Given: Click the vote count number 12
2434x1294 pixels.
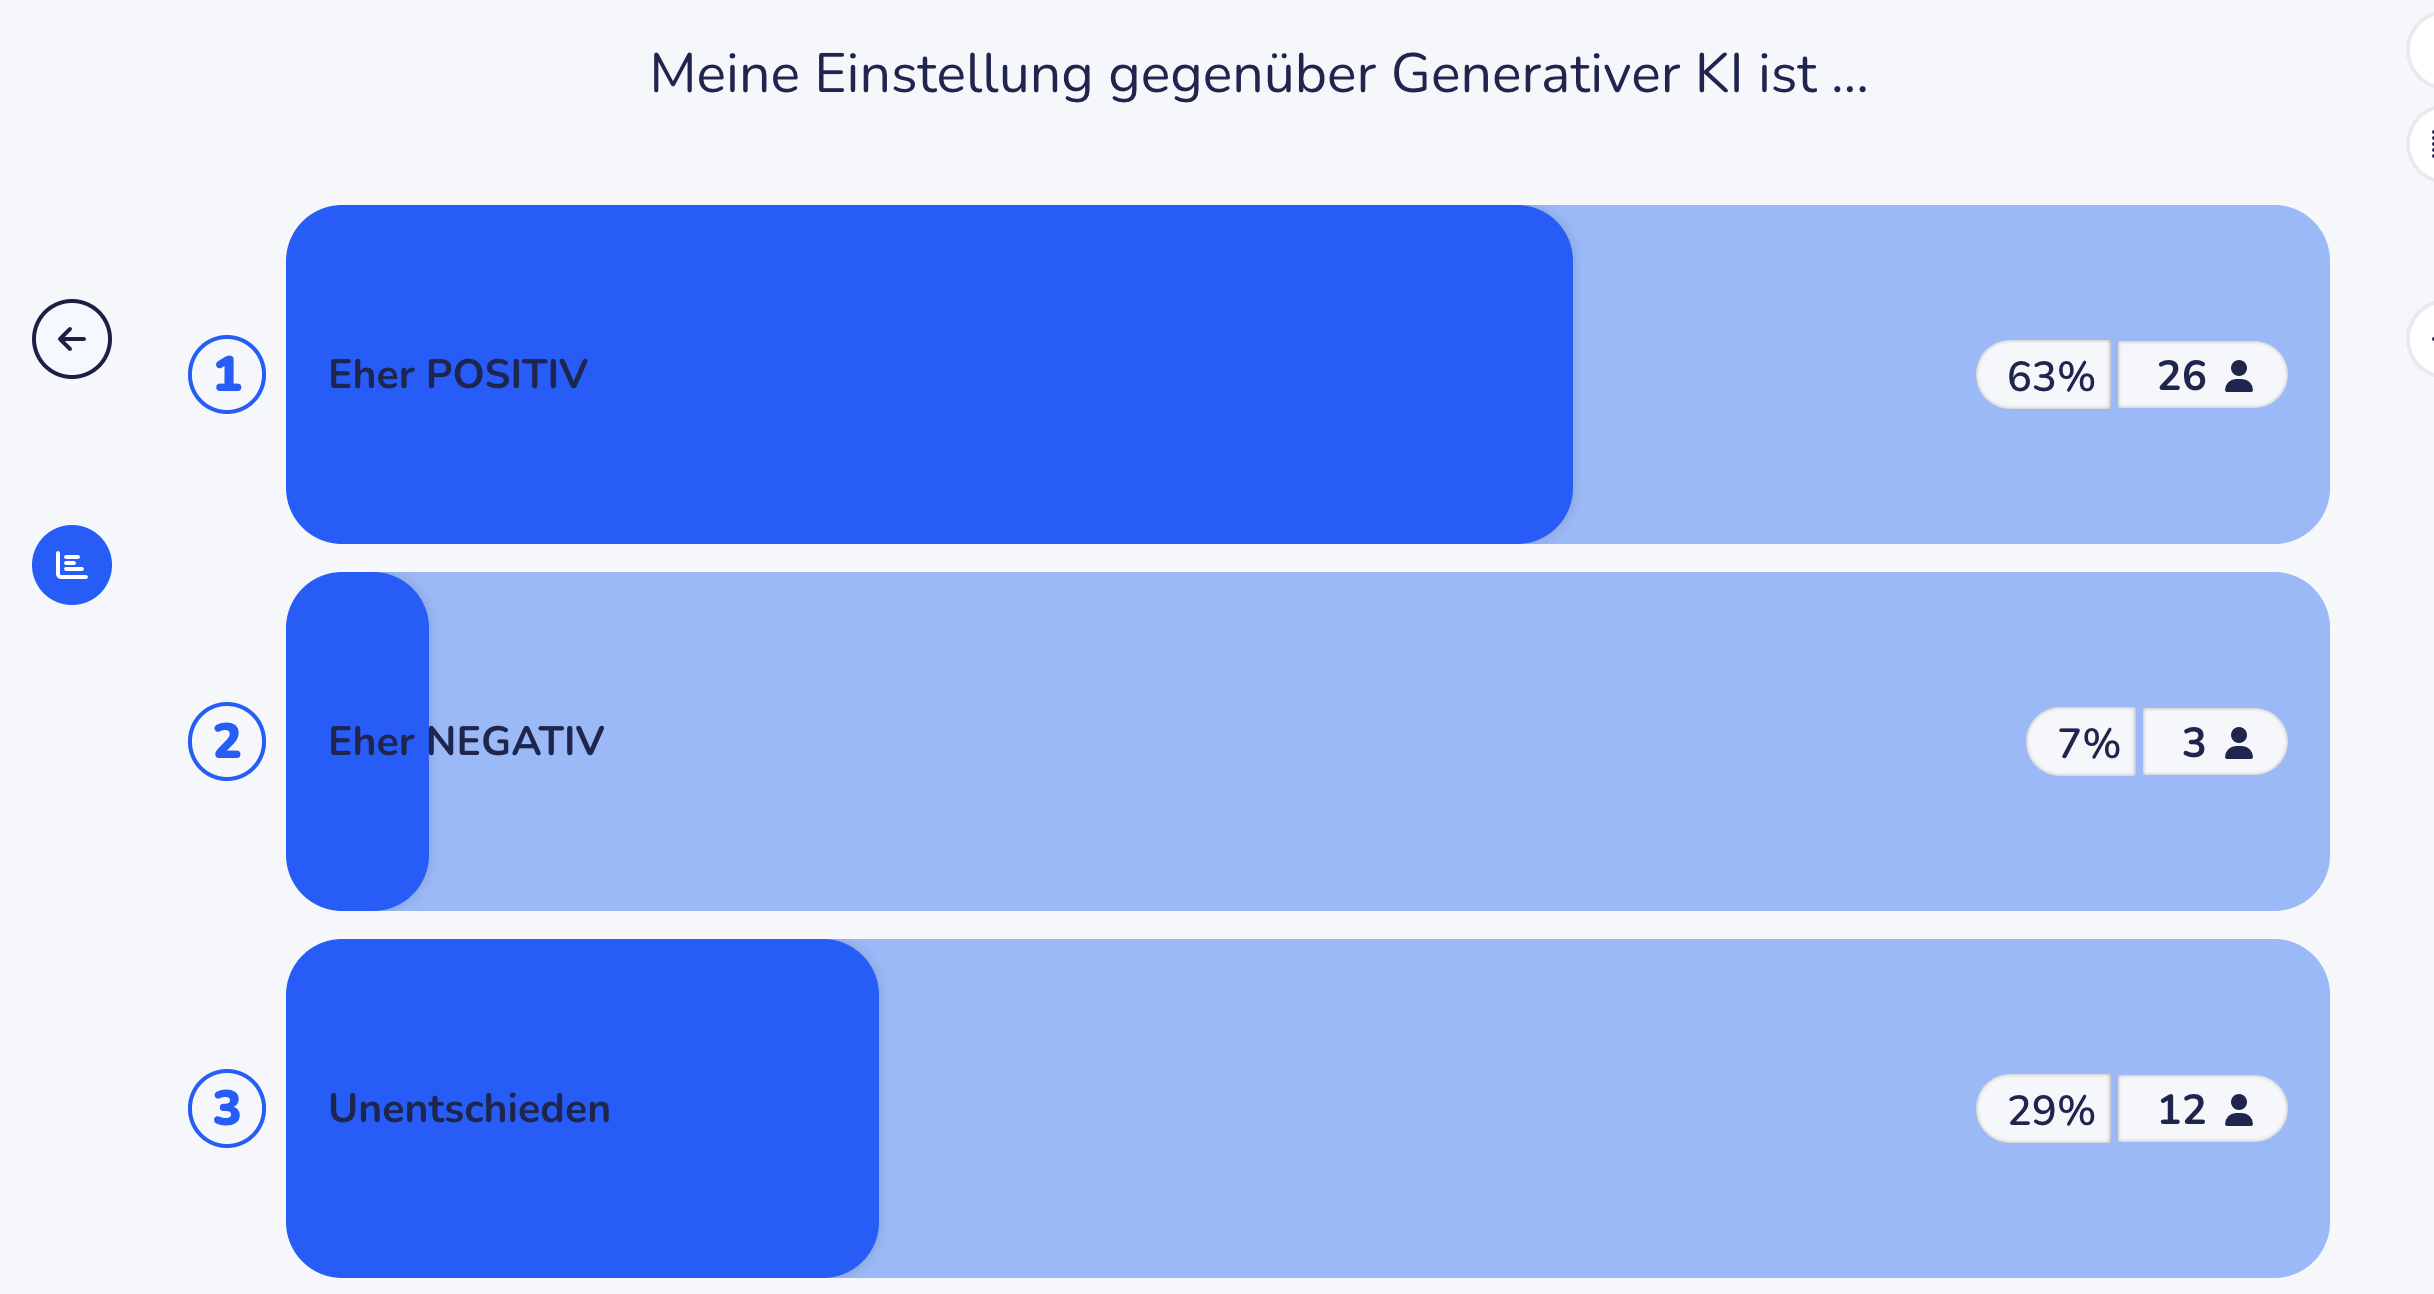Looking at the screenshot, I should (x=2181, y=1110).
